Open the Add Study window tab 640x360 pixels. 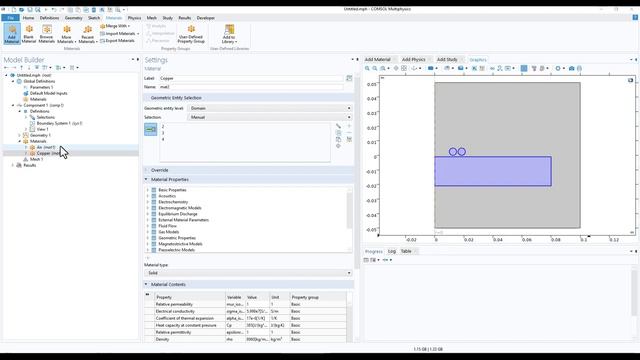[447, 60]
